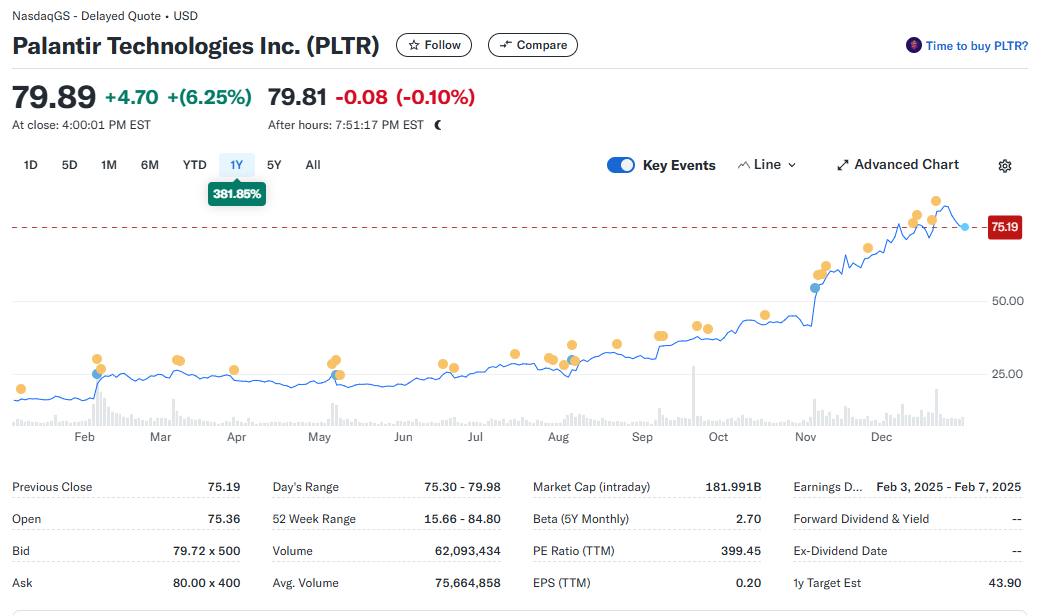This screenshot has height=615, width=1044.
Task: Show the All time range tab
Action: (313, 165)
